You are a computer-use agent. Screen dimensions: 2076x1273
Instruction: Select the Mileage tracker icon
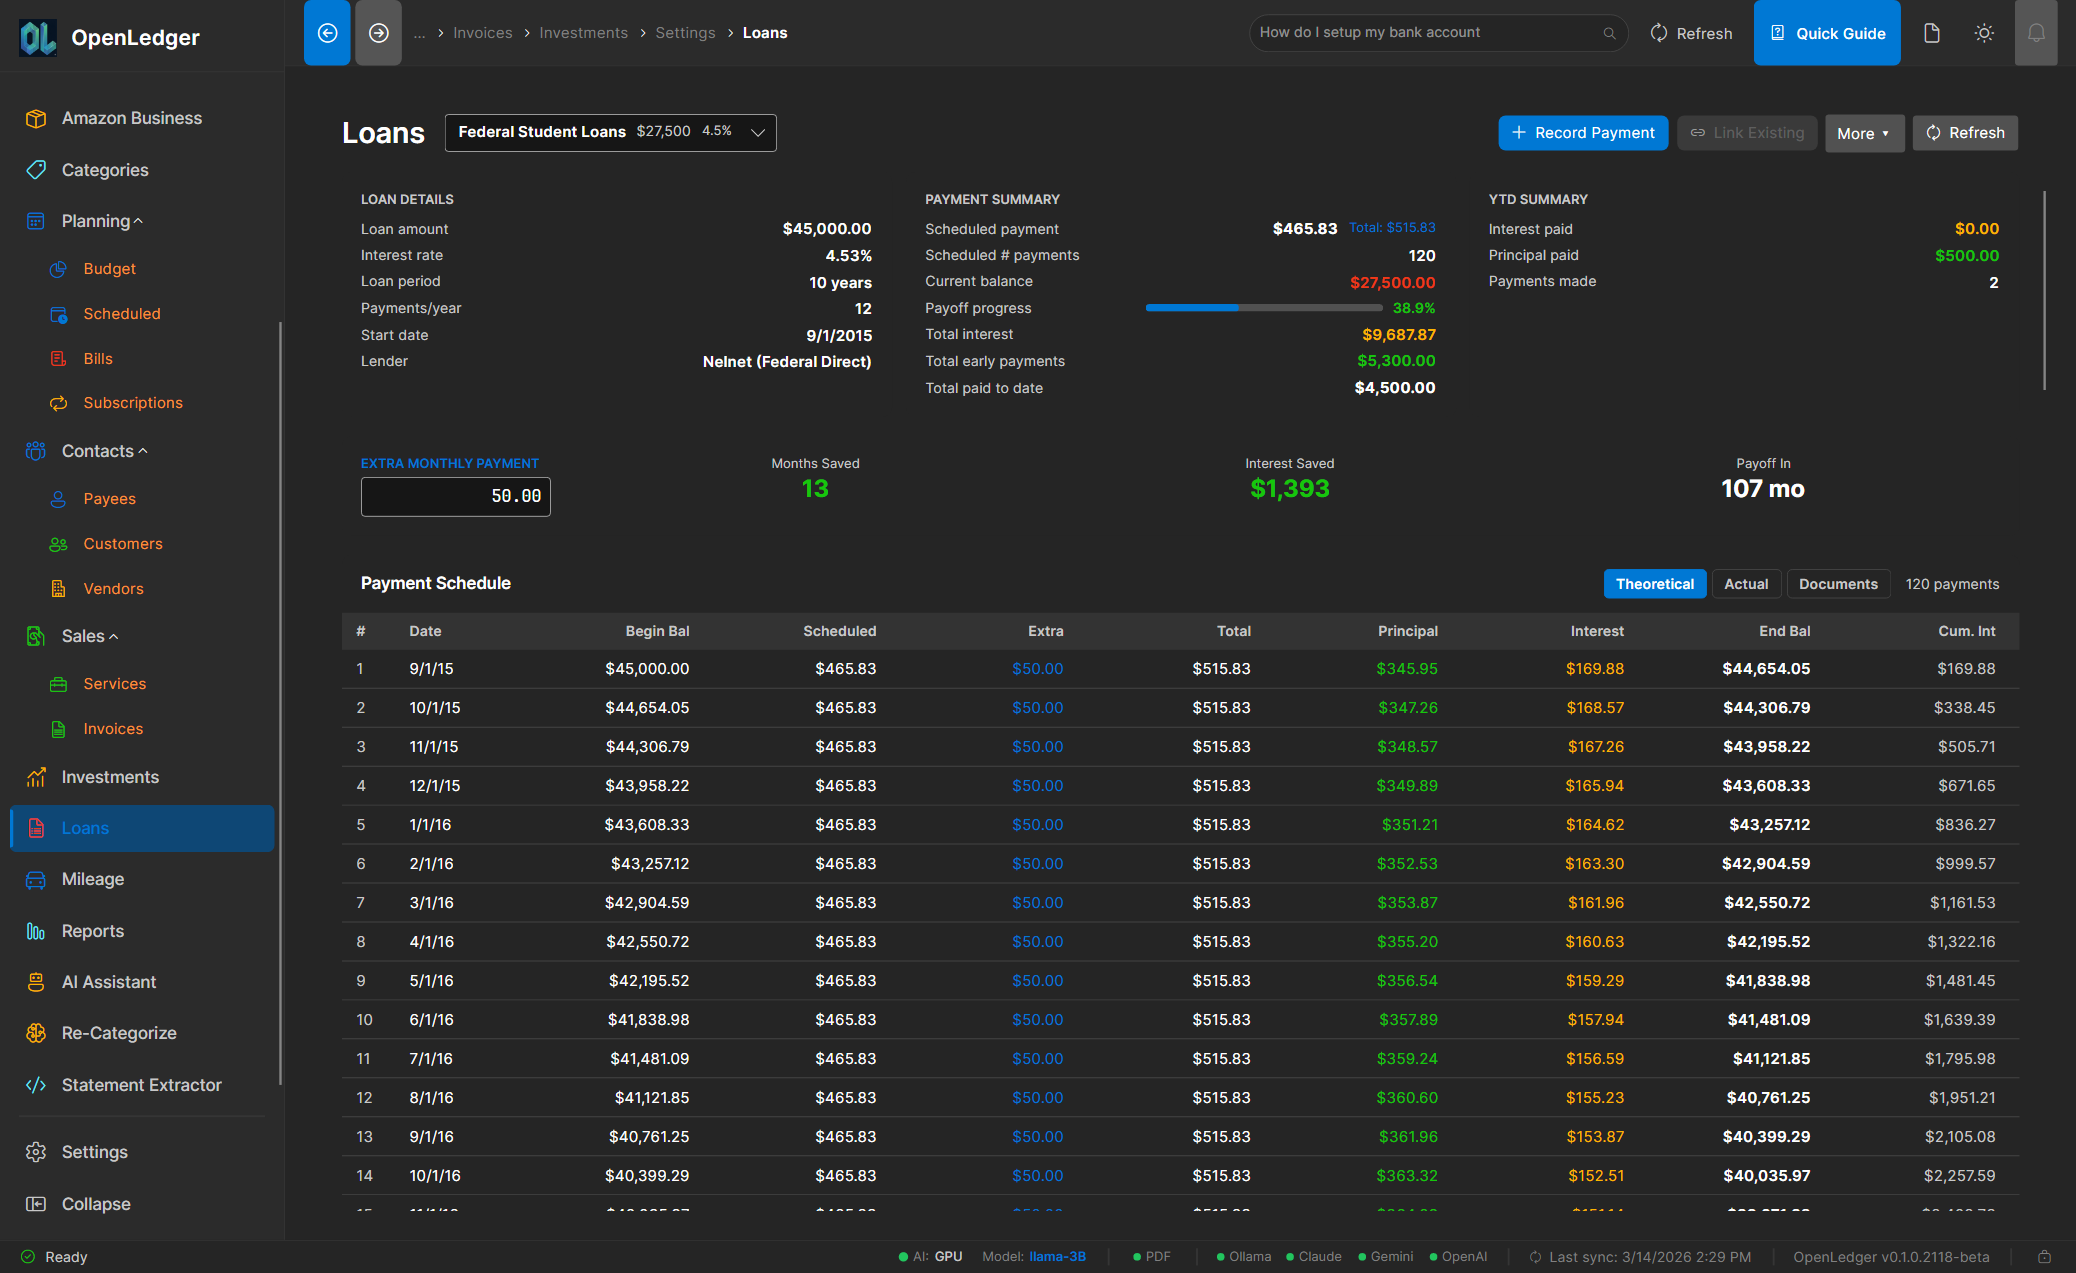pos(36,879)
